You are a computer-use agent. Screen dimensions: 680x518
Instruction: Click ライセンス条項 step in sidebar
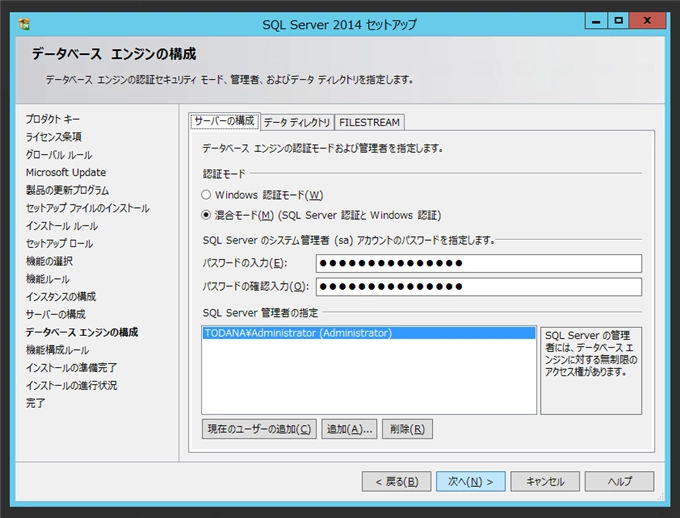coord(53,137)
